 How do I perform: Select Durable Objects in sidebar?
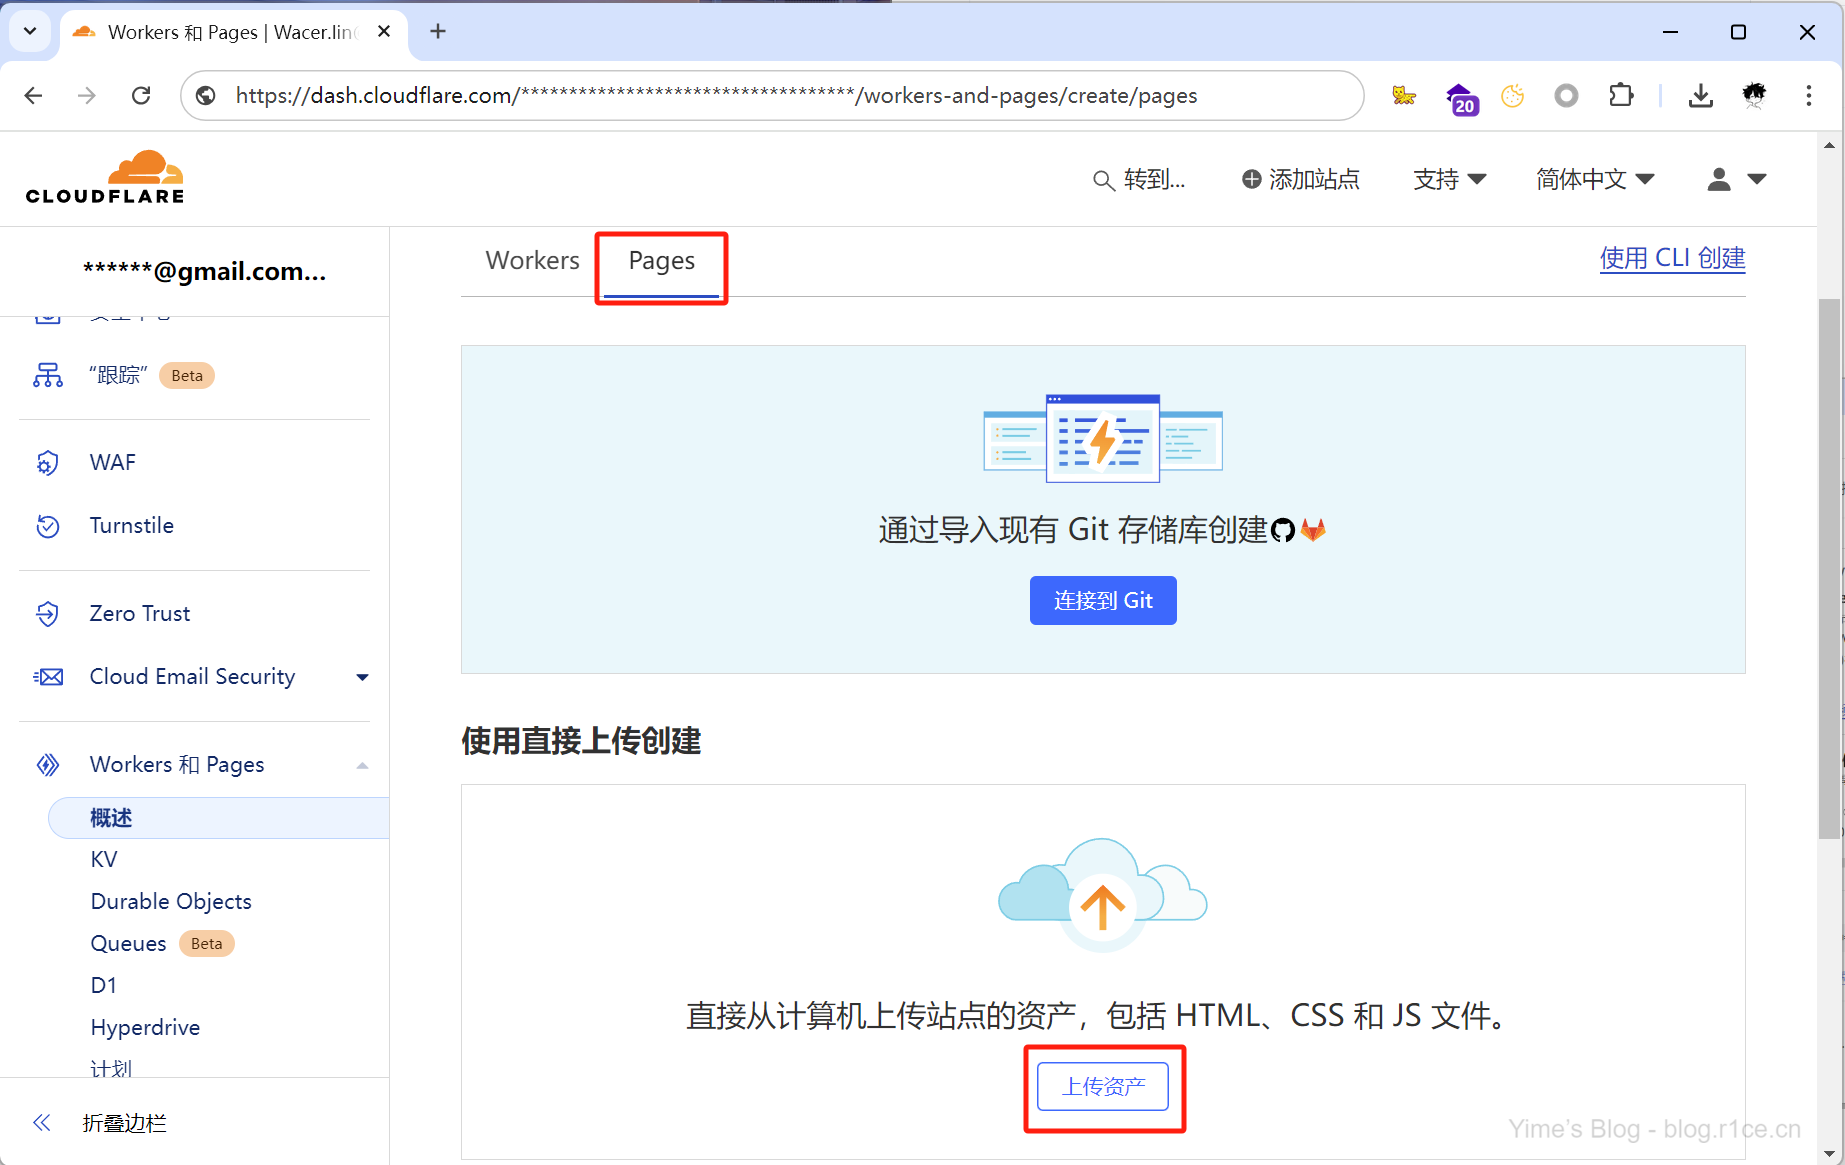[171, 901]
